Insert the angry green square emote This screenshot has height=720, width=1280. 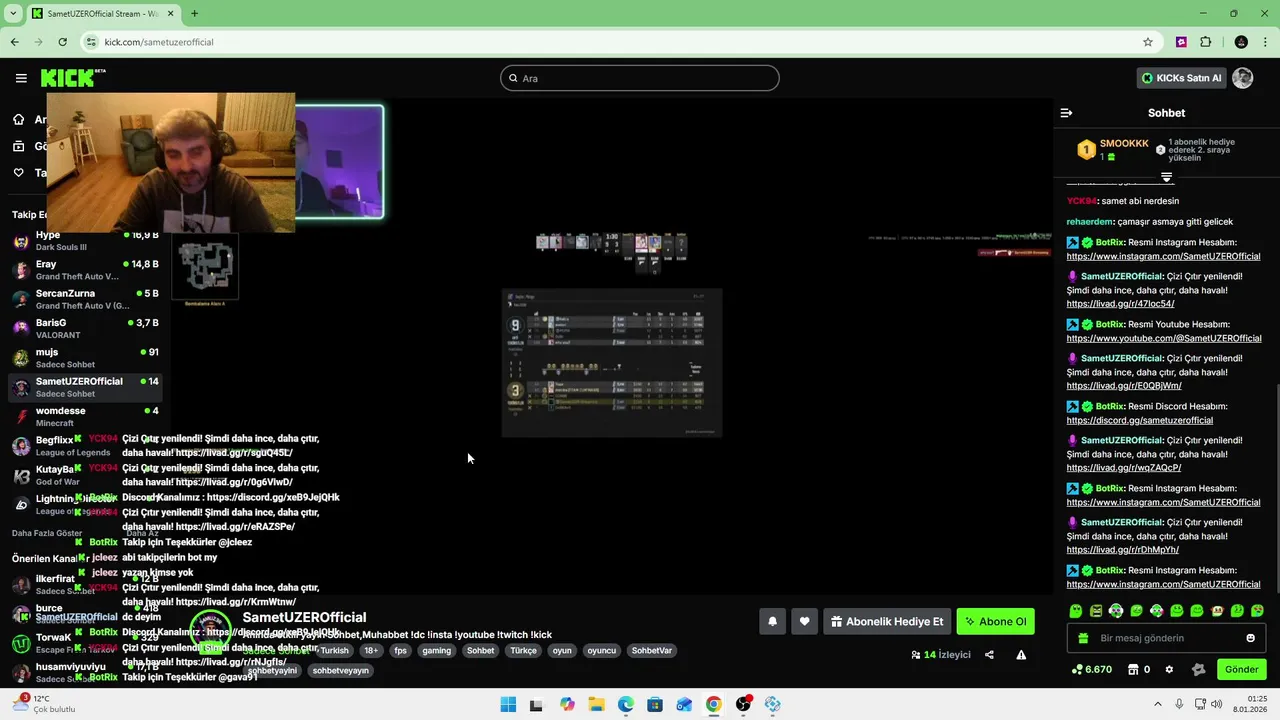[x=1096, y=611]
